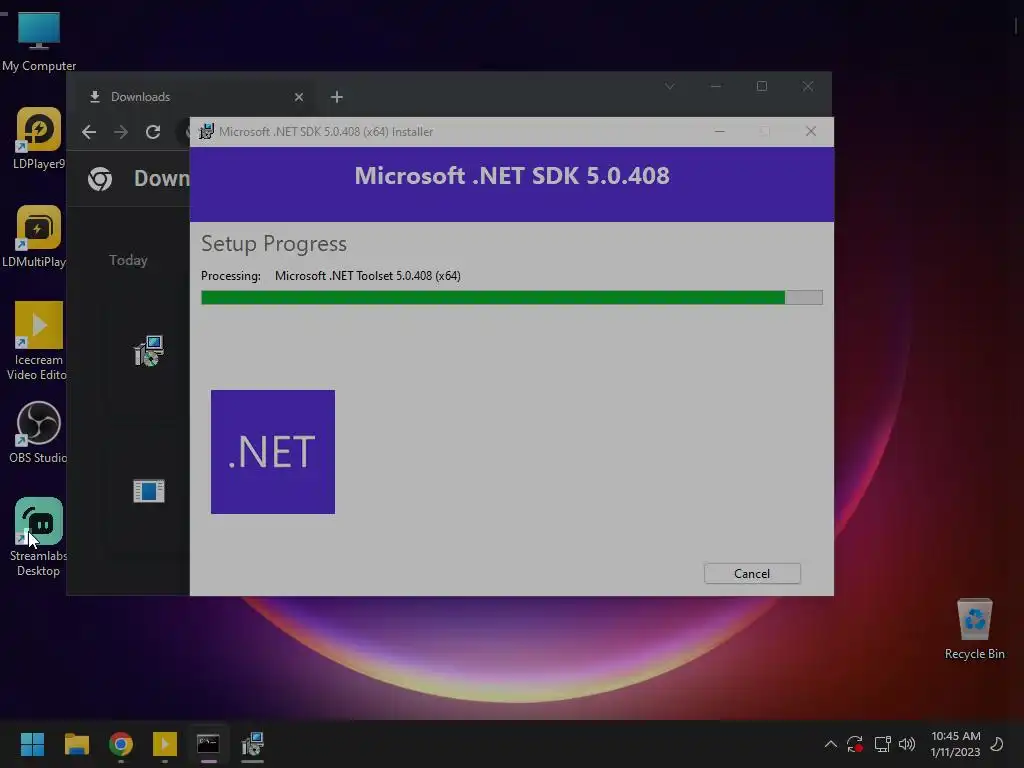Close the Chrome window
The image size is (1024, 768).
pyautogui.click(x=808, y=86)
